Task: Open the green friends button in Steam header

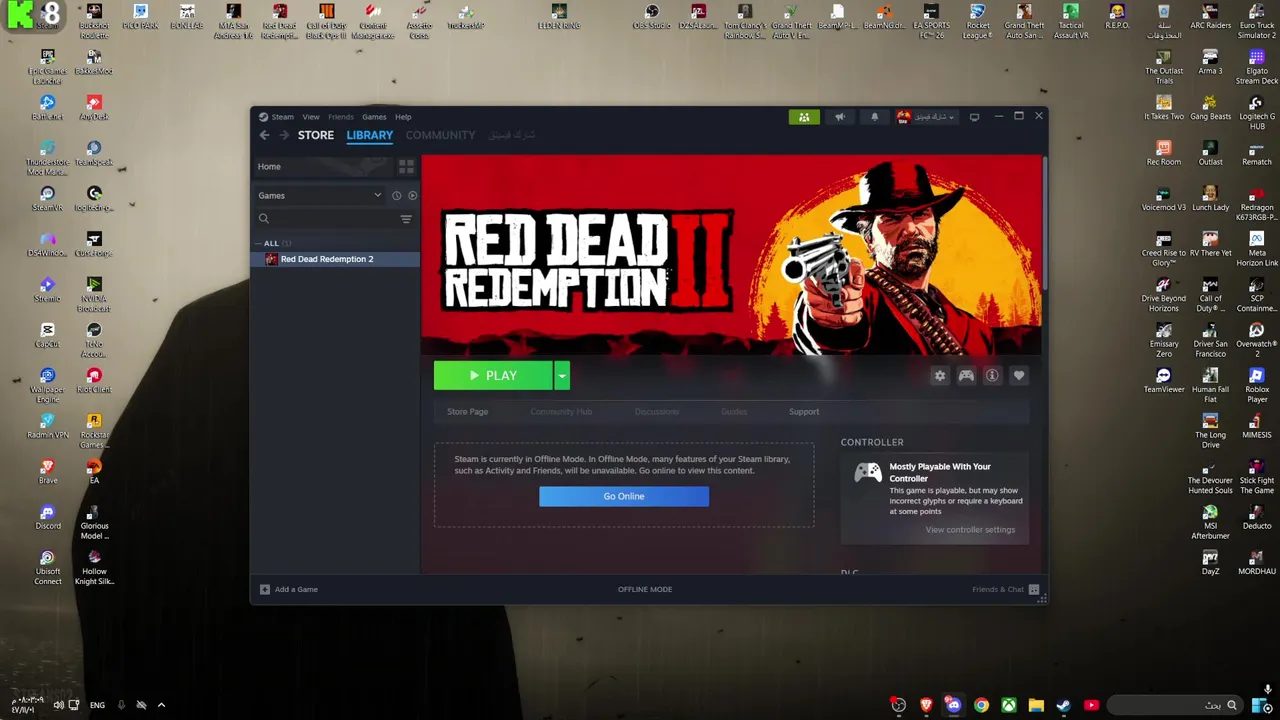Action: click(x=804, y=117)
